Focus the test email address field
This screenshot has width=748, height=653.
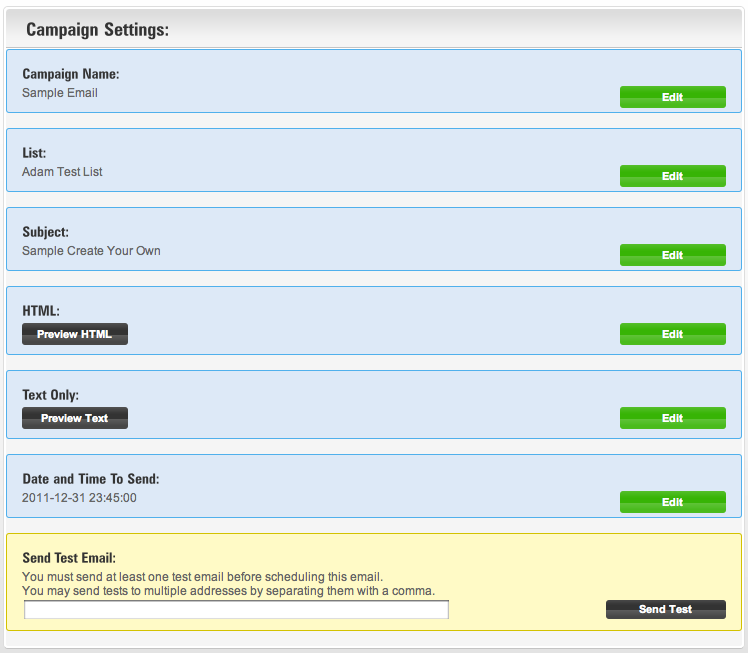pos(236,610)
